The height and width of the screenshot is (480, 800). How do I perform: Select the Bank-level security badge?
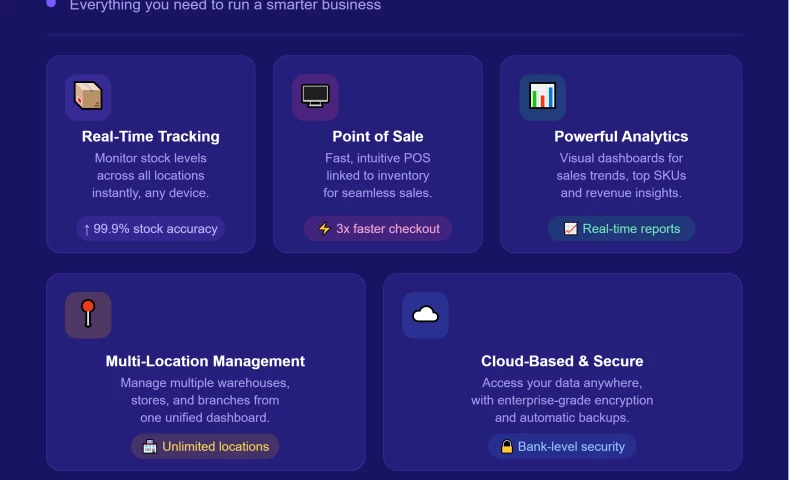(x=562, y=446)
